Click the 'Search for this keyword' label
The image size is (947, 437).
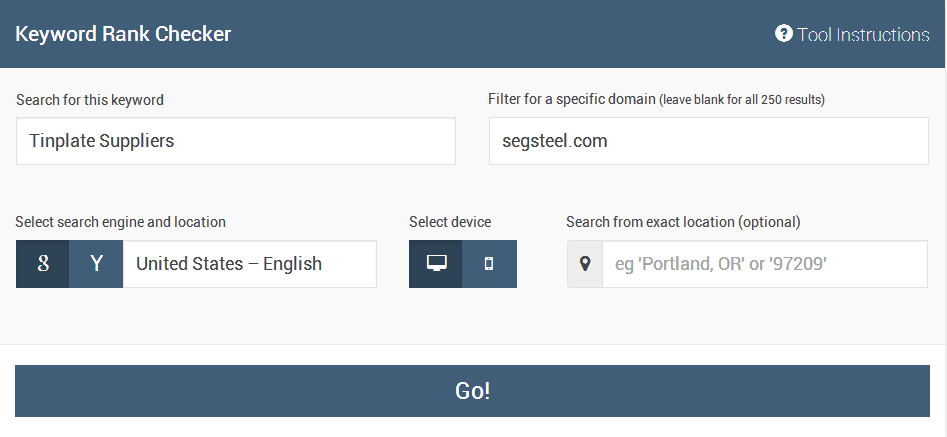(90, 100)
